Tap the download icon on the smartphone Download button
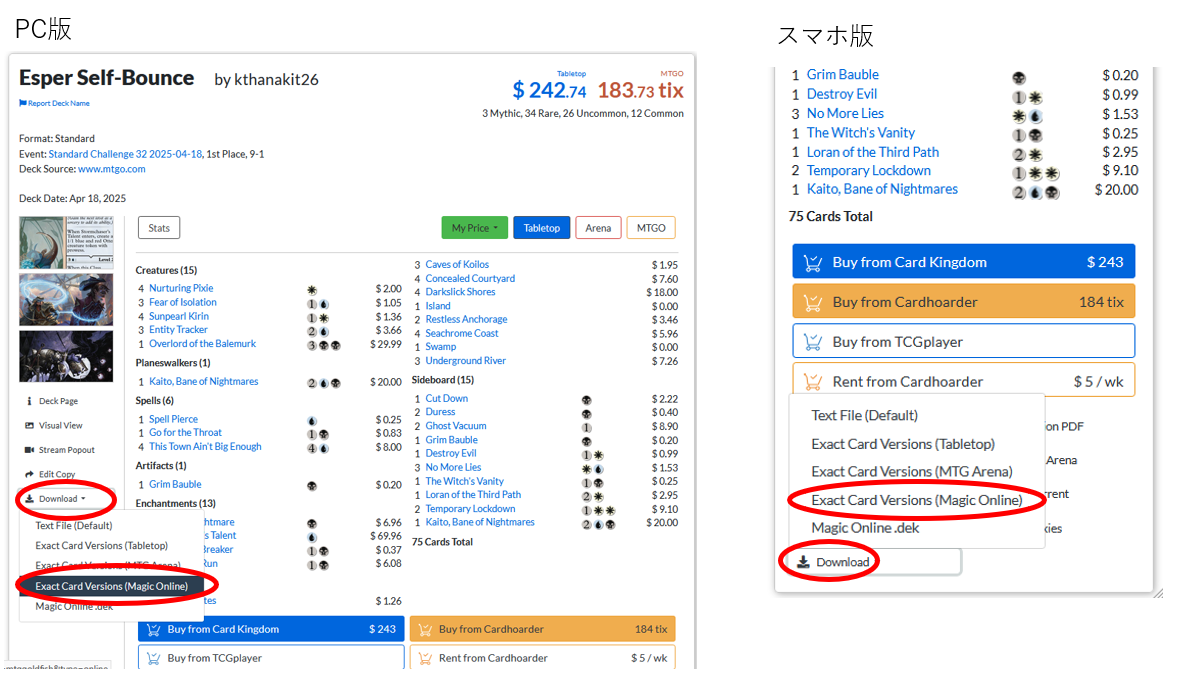The image size is (1178, 680). pyautogui.click(x=803, y=562)
